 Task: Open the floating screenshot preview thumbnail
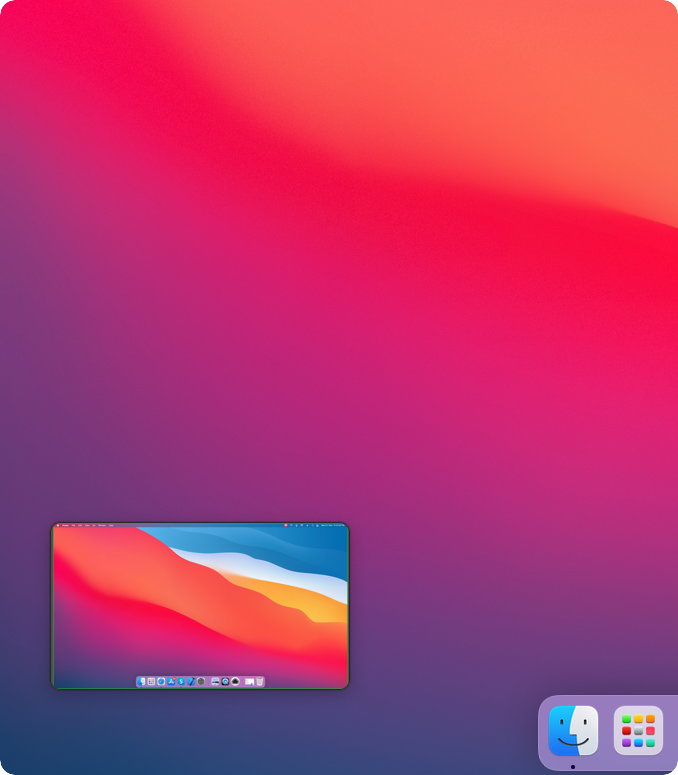click(x=200, y=605)
